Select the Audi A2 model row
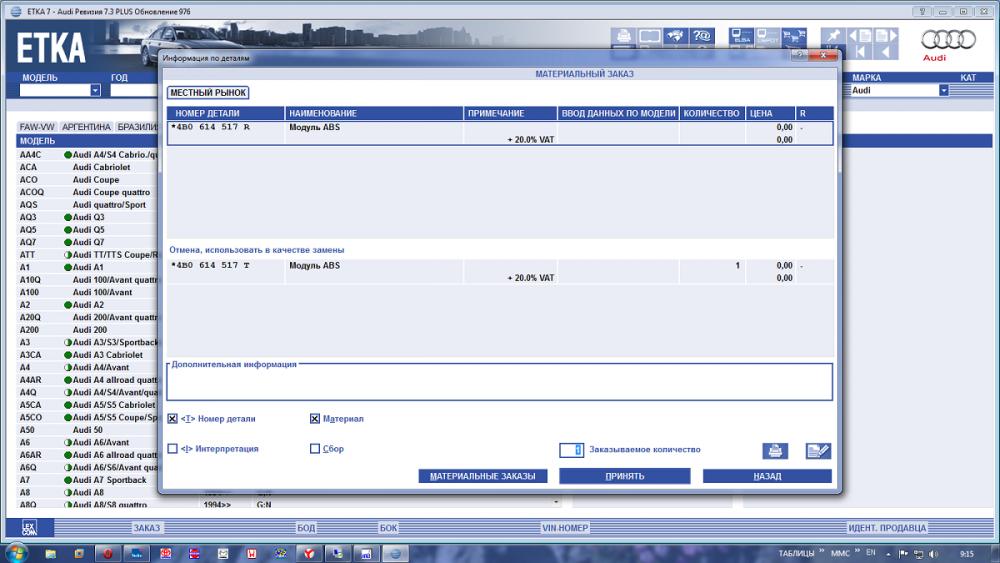The width and height of the screenshot is (1000, 563). coord(87,305)
